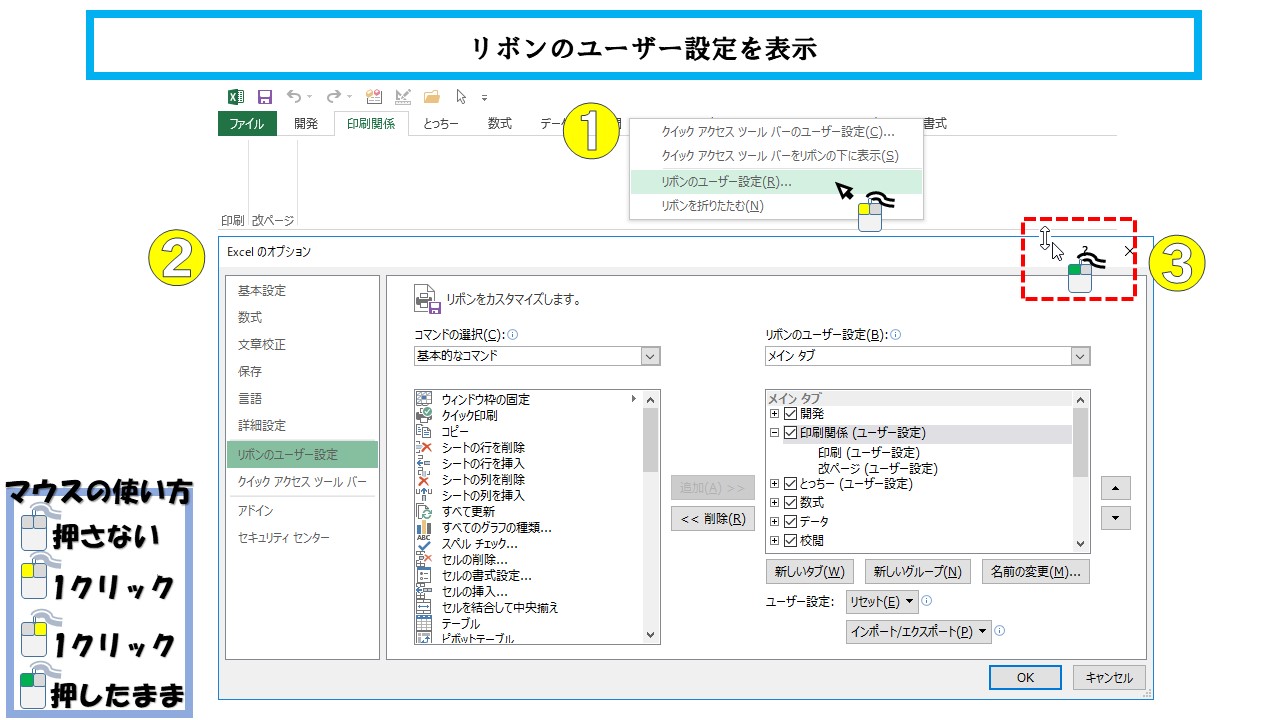Switch to the とっちー ribbon tab

[441, 124]
